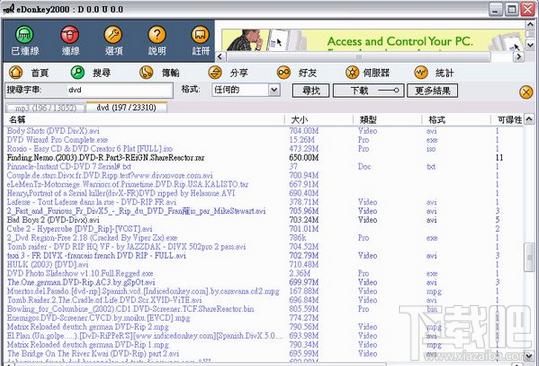Open 選項 options wrench icon

113,35
